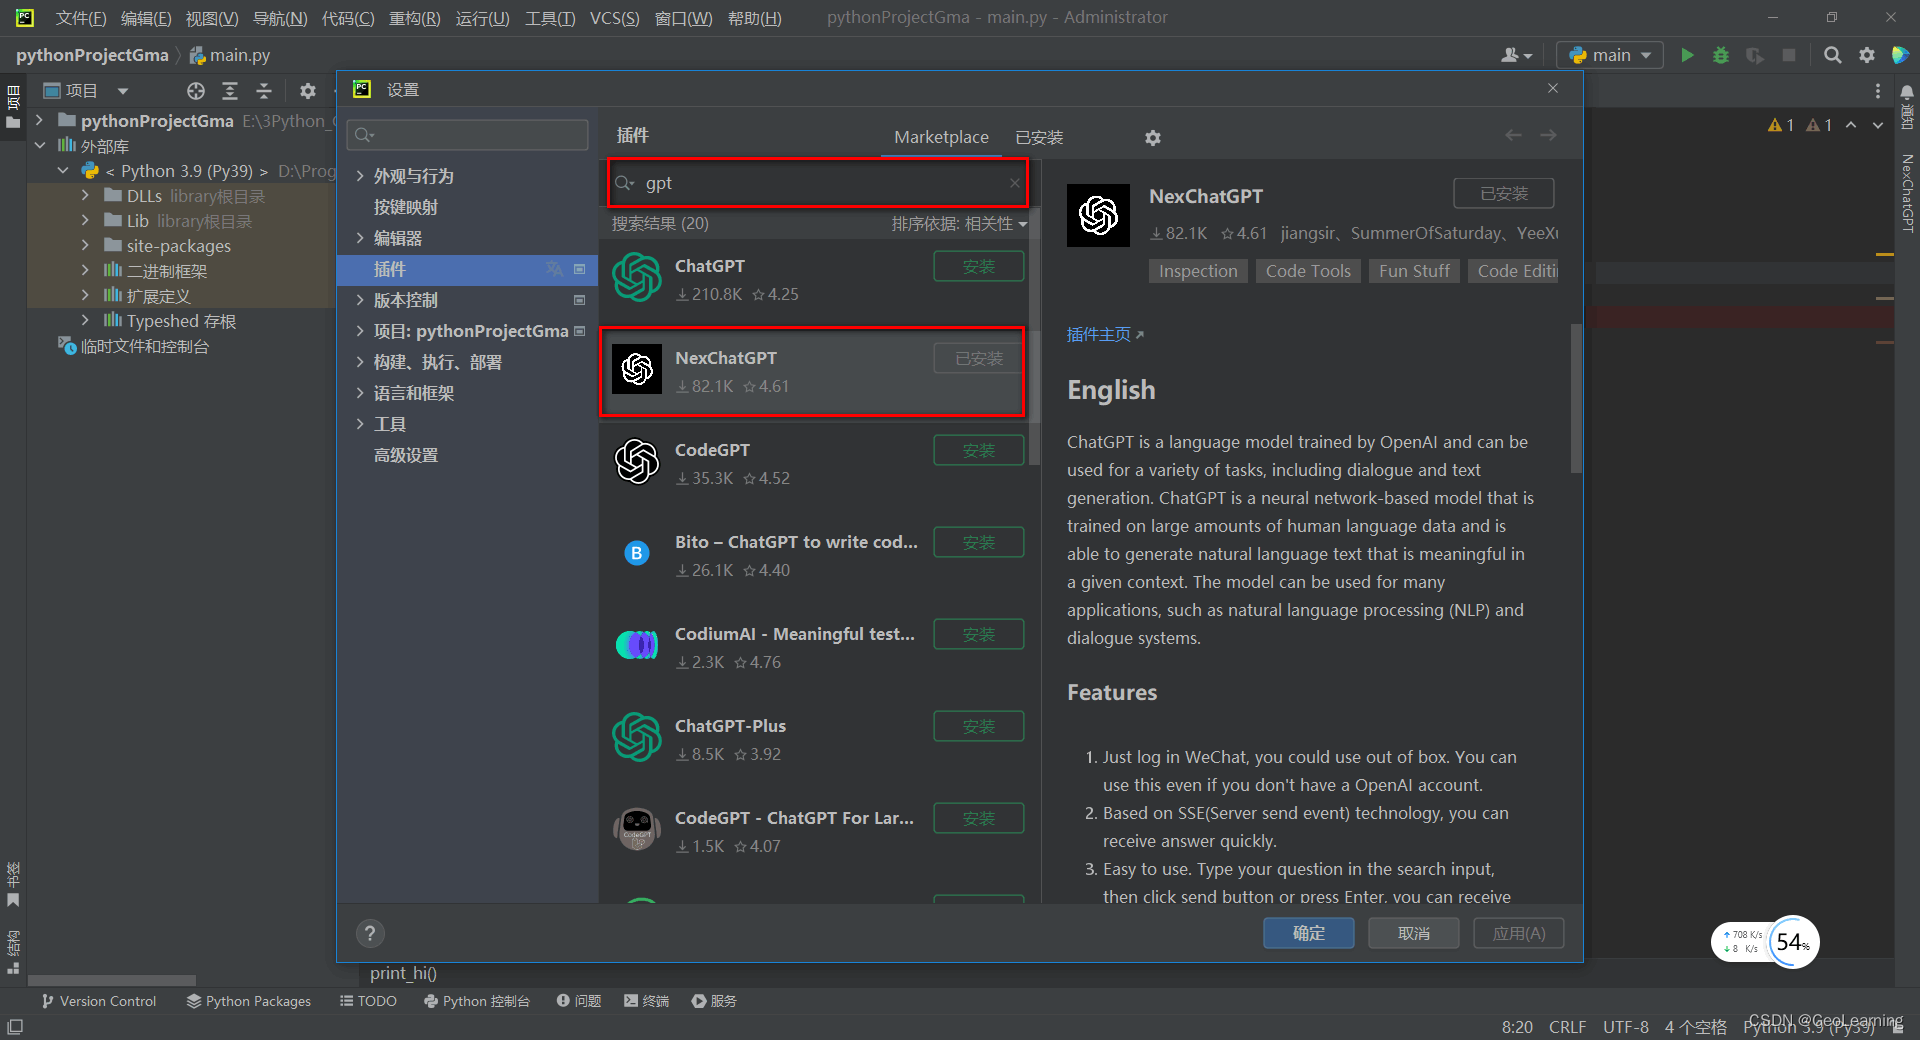The height and width of the screenshot is (1040, 1920).
Task: Open 帮助(H) menu
Action: [x=755, y=18]
